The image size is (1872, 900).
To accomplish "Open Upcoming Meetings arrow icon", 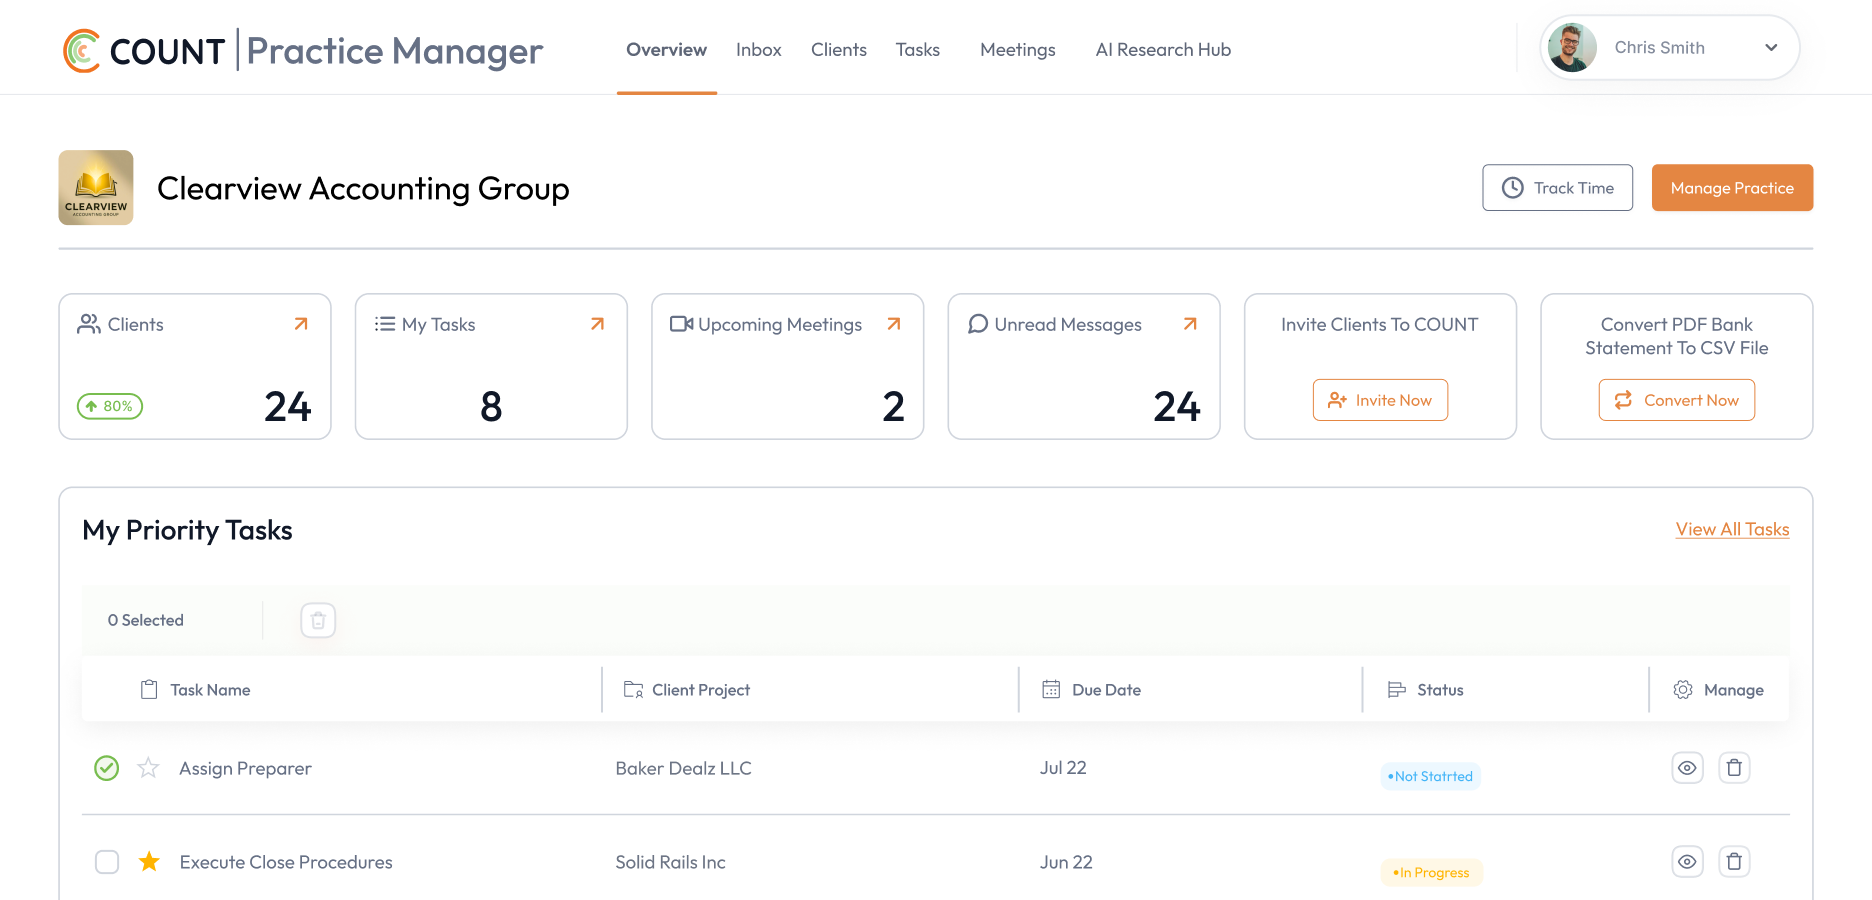I will [x=894, y=324].
